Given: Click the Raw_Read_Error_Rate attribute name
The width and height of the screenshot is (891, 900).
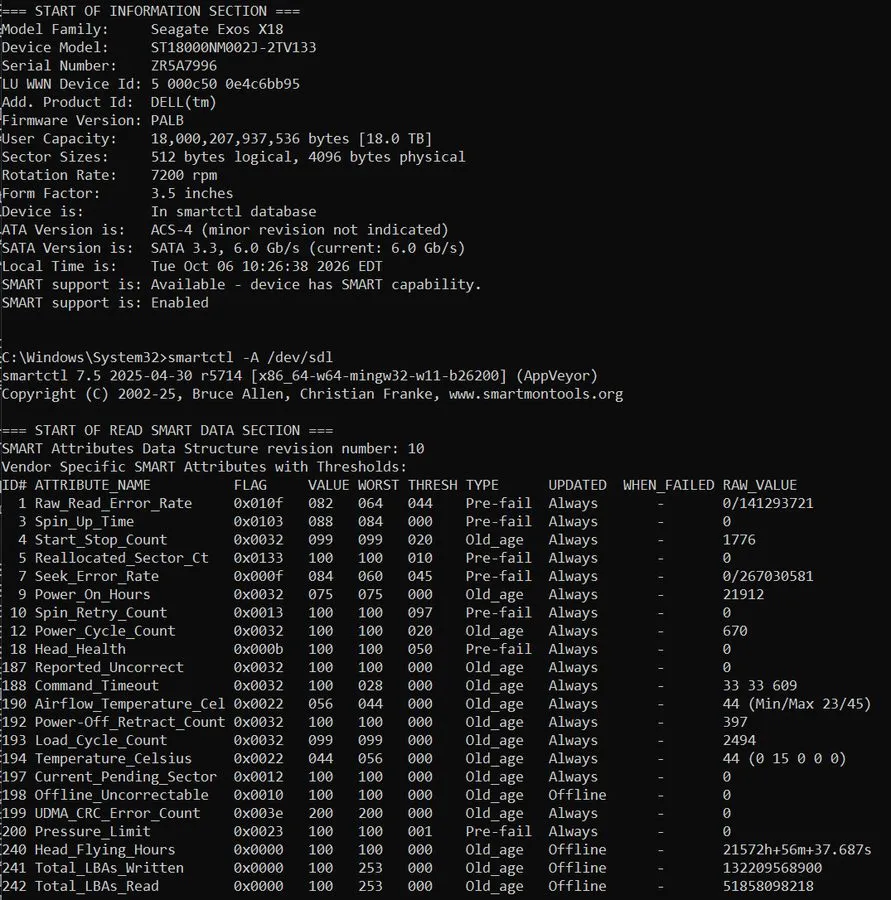Looking at the screenshot, I should click(113, 503).
